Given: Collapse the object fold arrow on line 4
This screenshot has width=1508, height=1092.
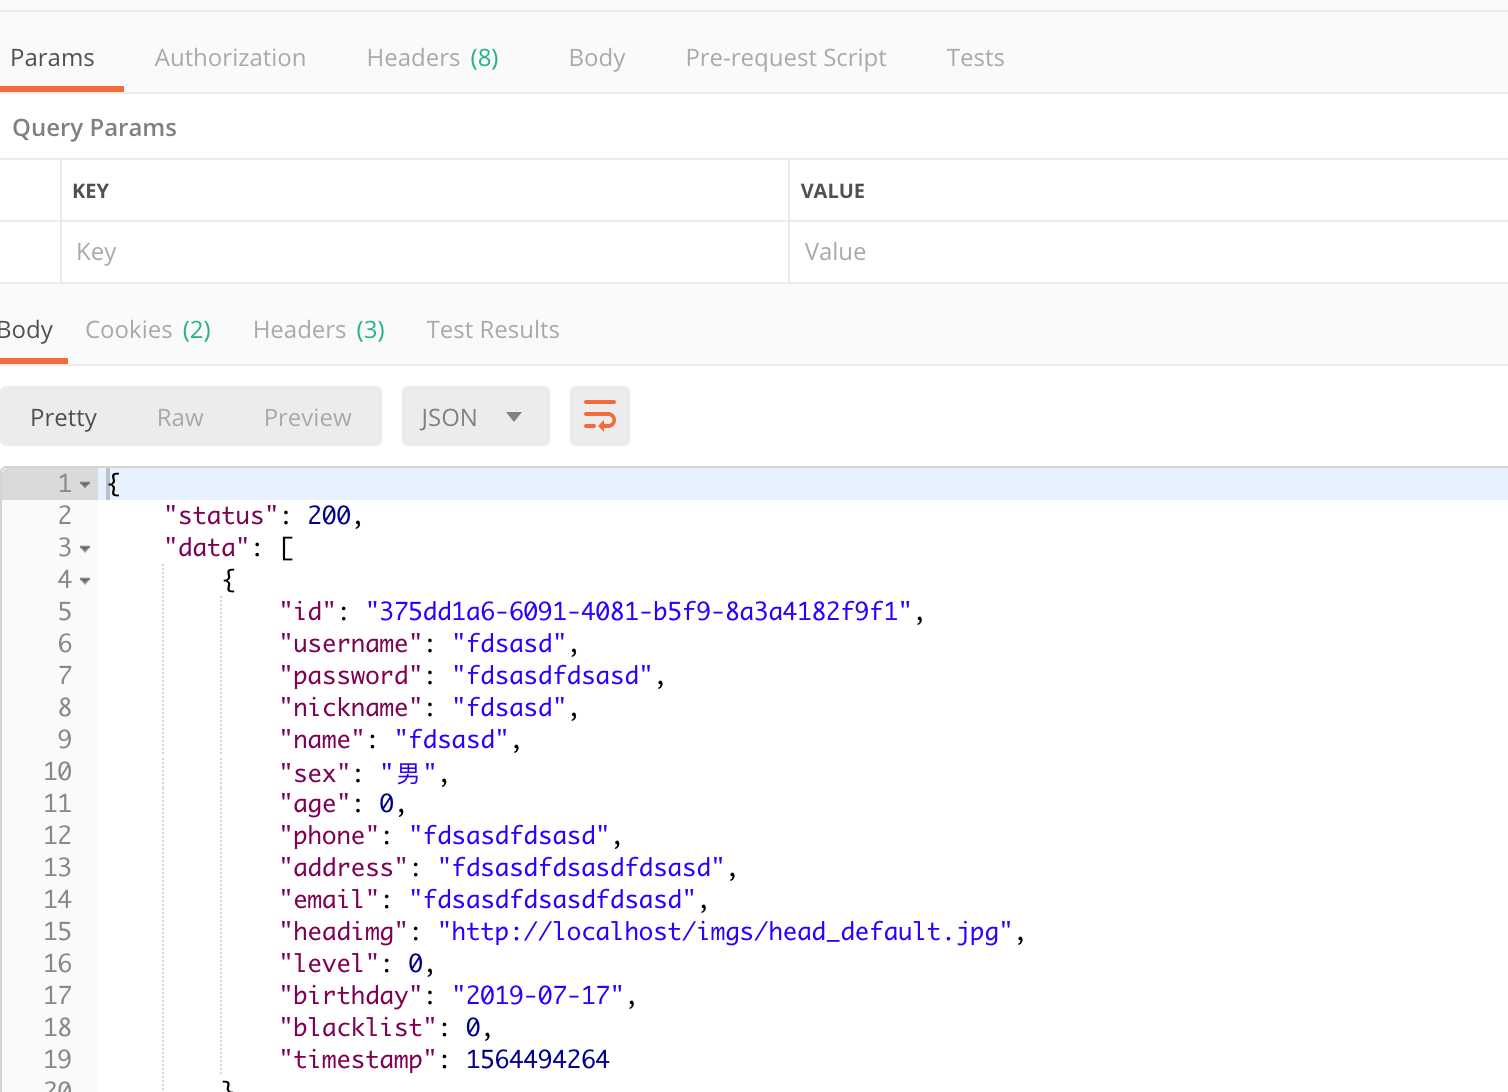Looking at the screenshot, I should tap(85, 581).
